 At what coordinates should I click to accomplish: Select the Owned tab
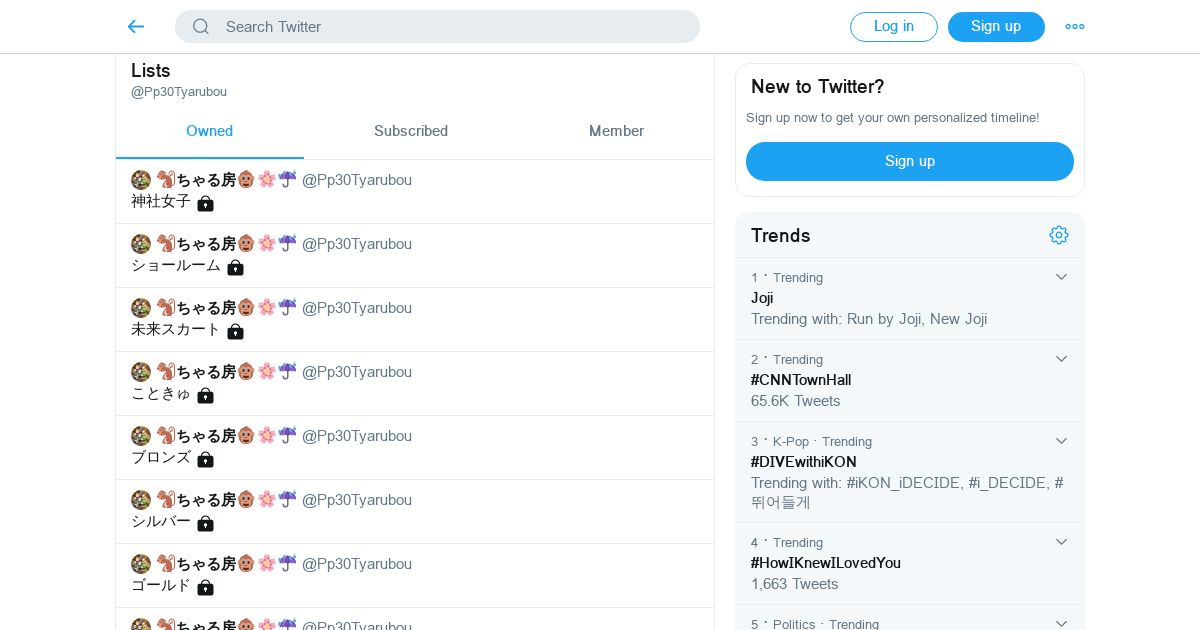pyautogui.click(x=209, y=131)
